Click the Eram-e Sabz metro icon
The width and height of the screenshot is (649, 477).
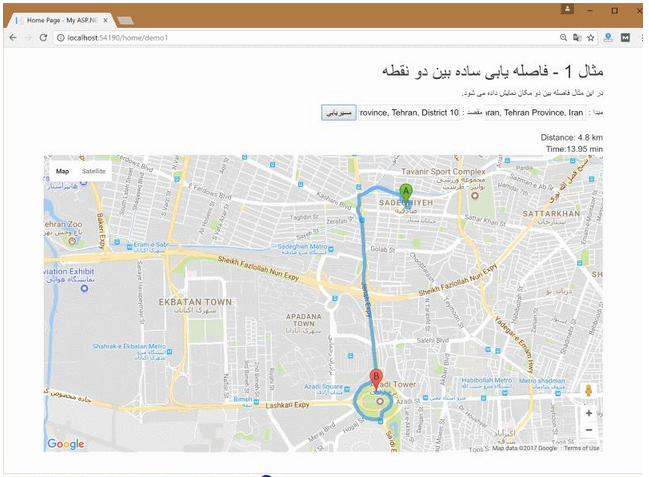click(128, 247)
